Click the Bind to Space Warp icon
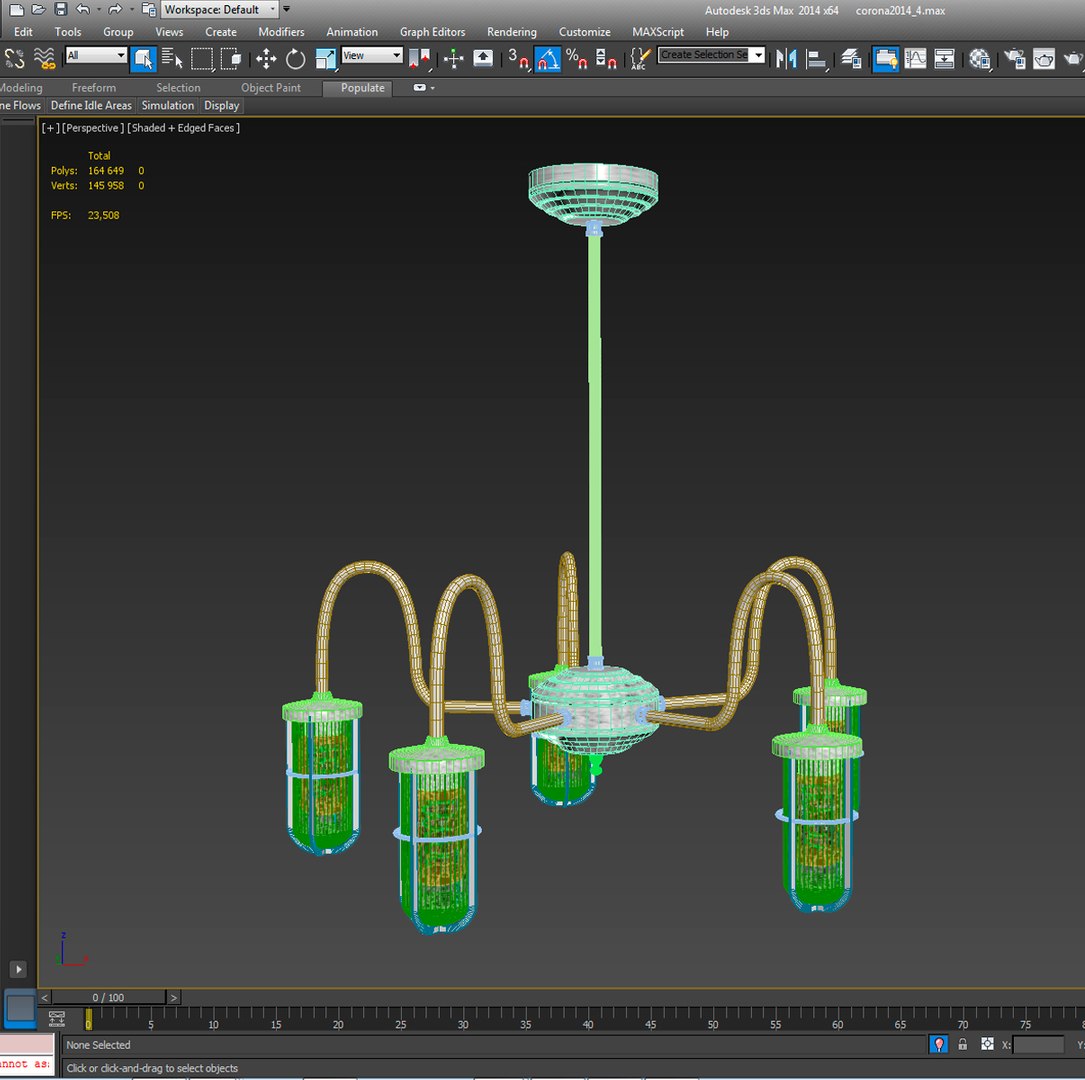Screen dimensions: 1085x1080 tap(45, 59)
